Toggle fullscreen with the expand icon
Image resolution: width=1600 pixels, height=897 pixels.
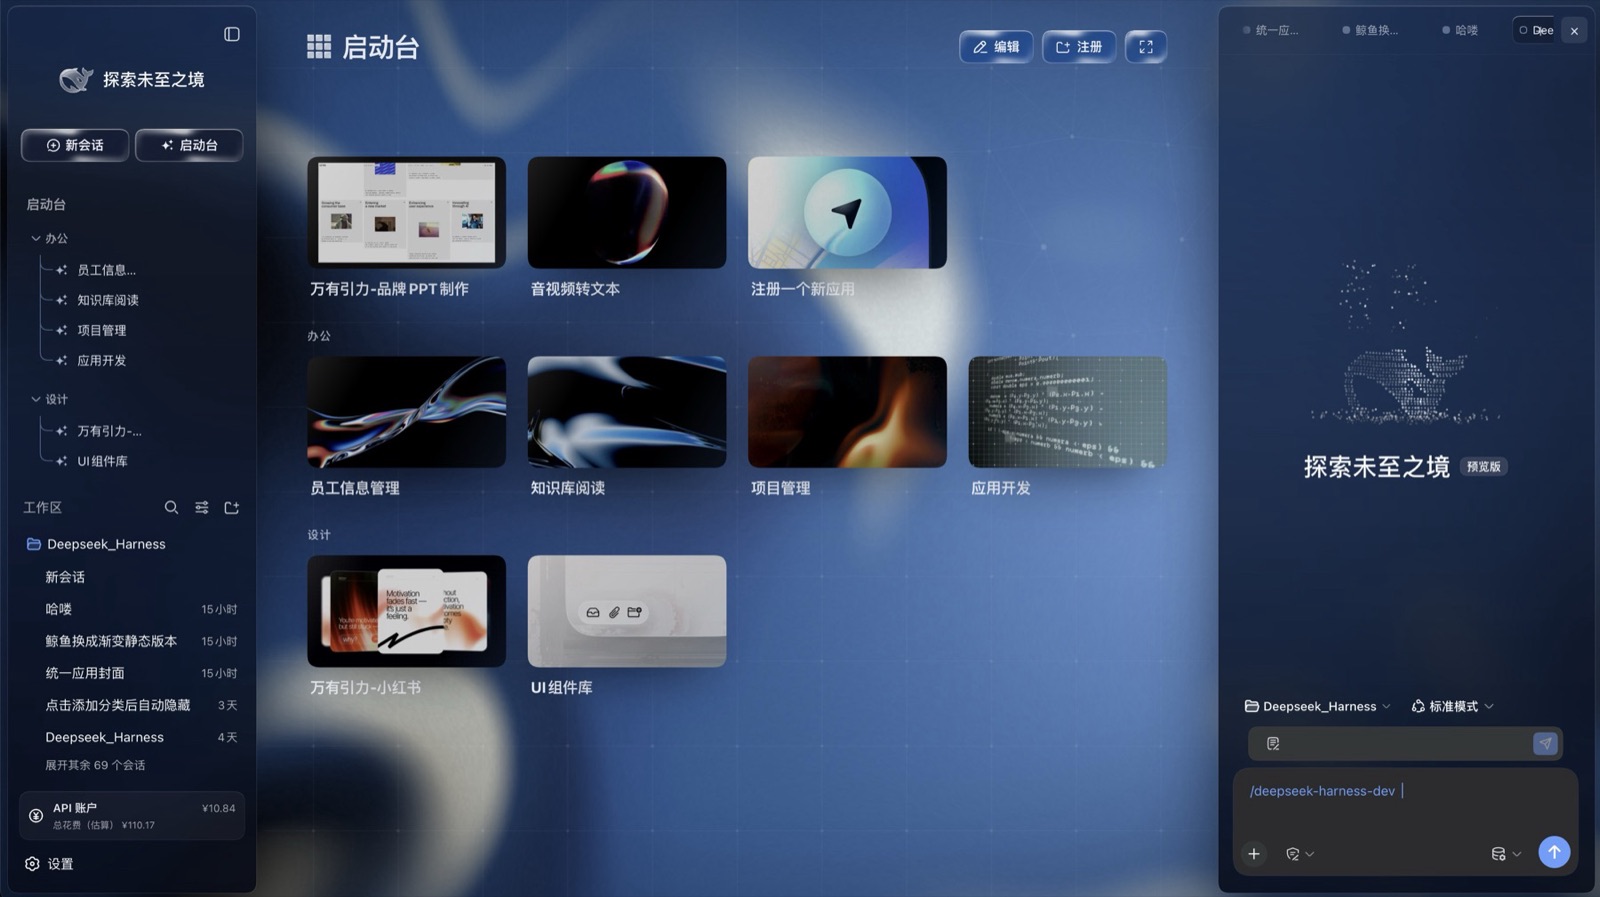pos(1146,47)
